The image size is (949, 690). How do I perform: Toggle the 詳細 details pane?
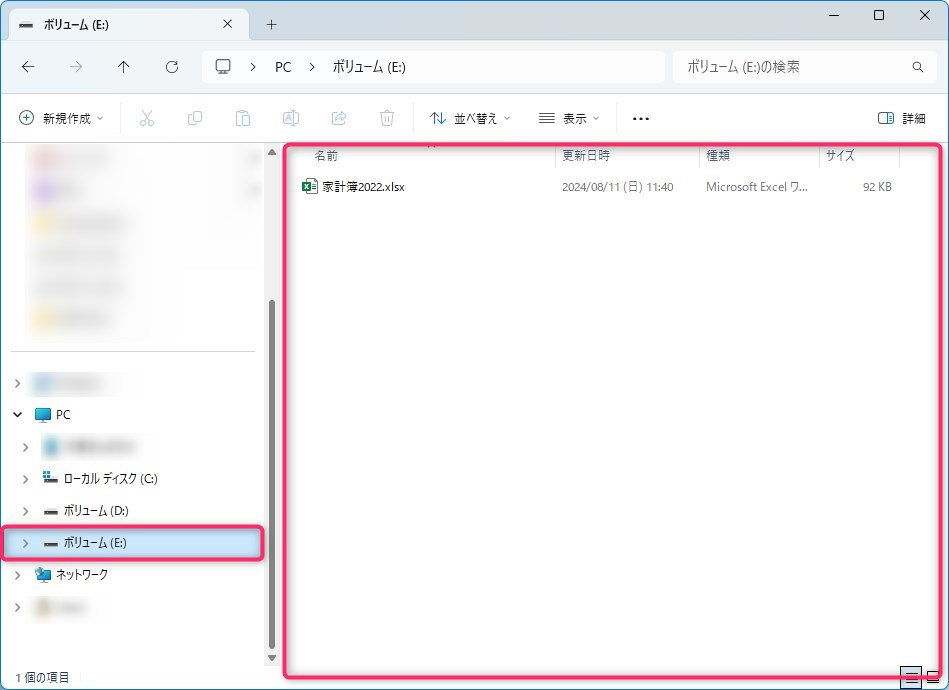pyautogui.click(x=901, y=118)
